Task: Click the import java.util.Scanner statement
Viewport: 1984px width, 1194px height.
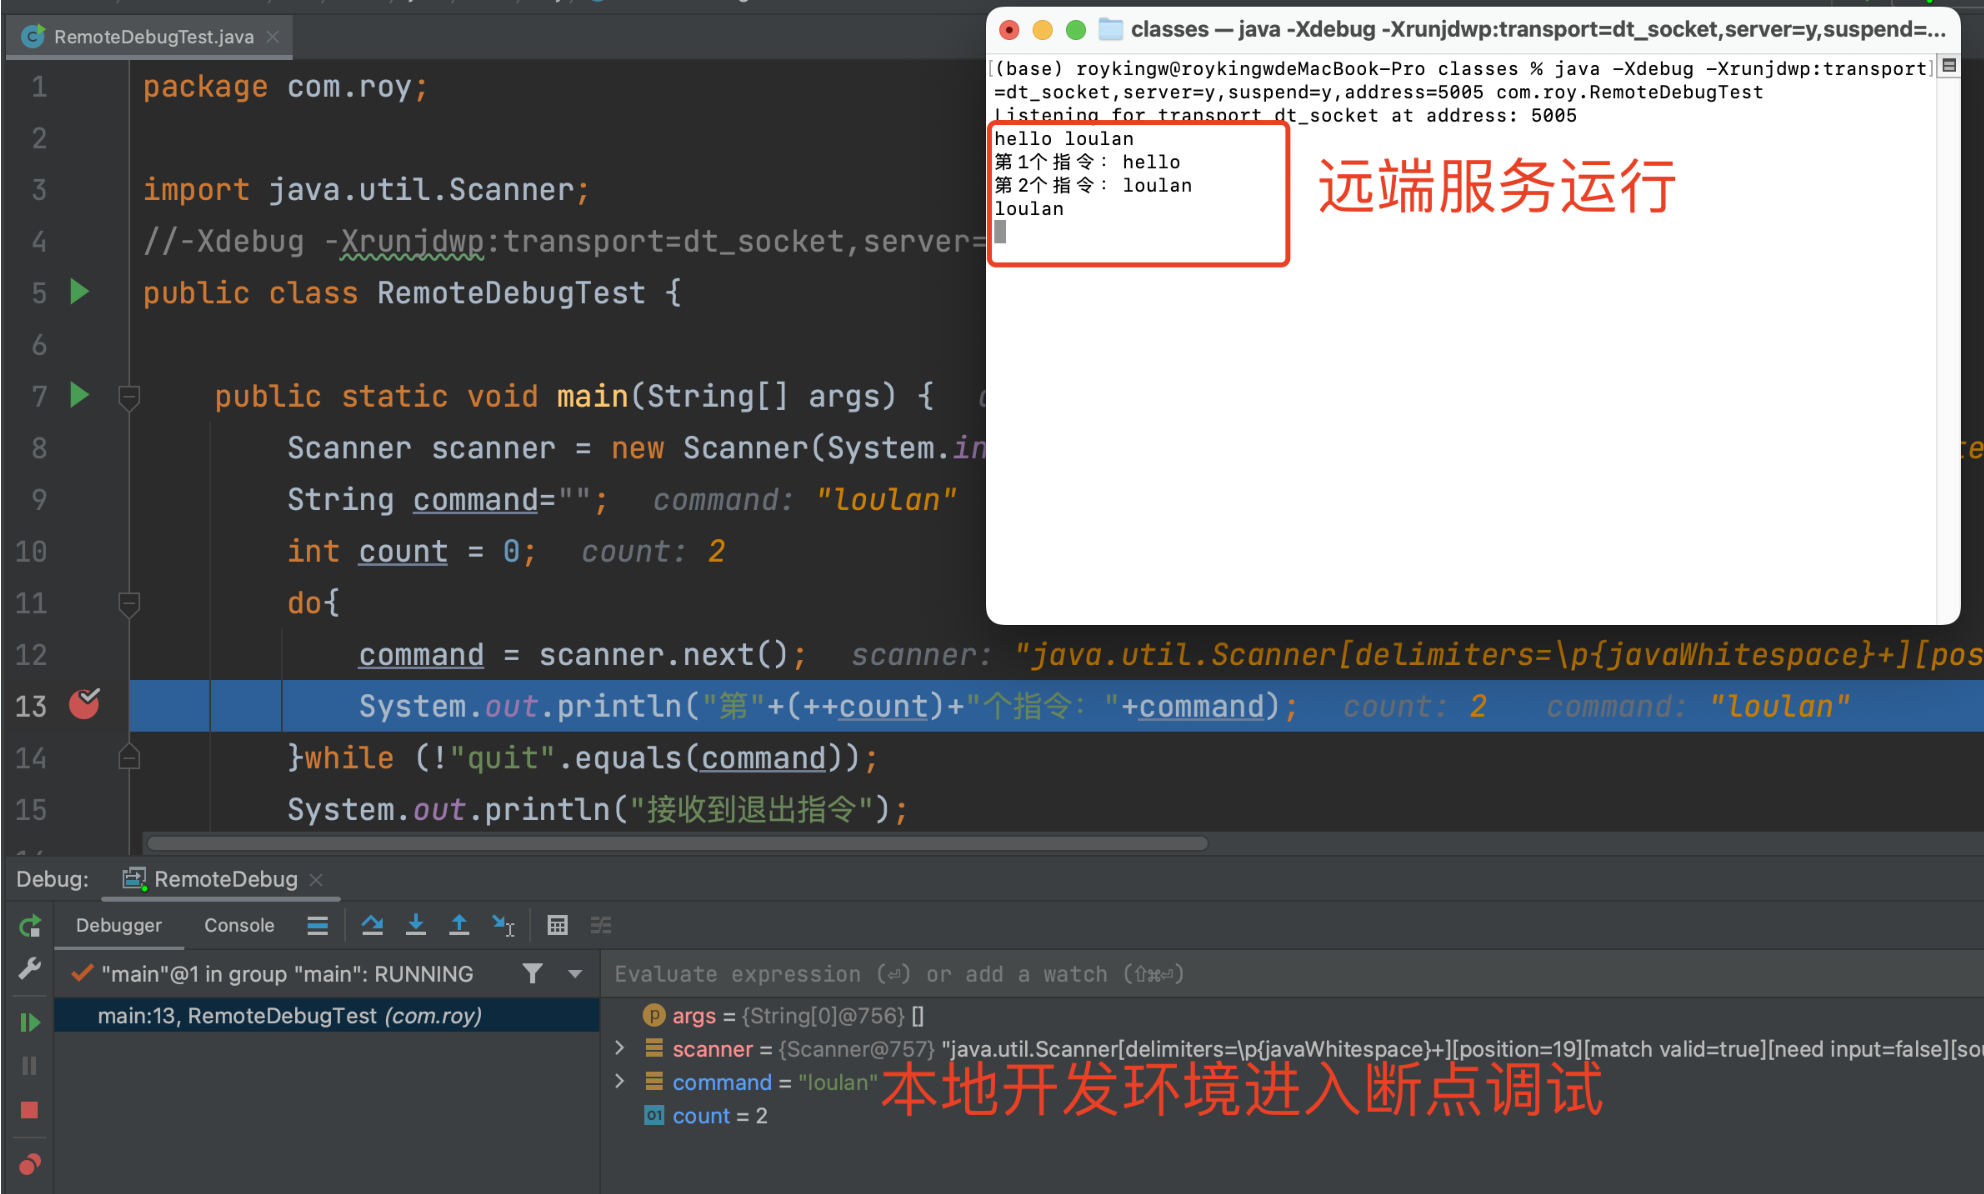Action: click(366, 189)
